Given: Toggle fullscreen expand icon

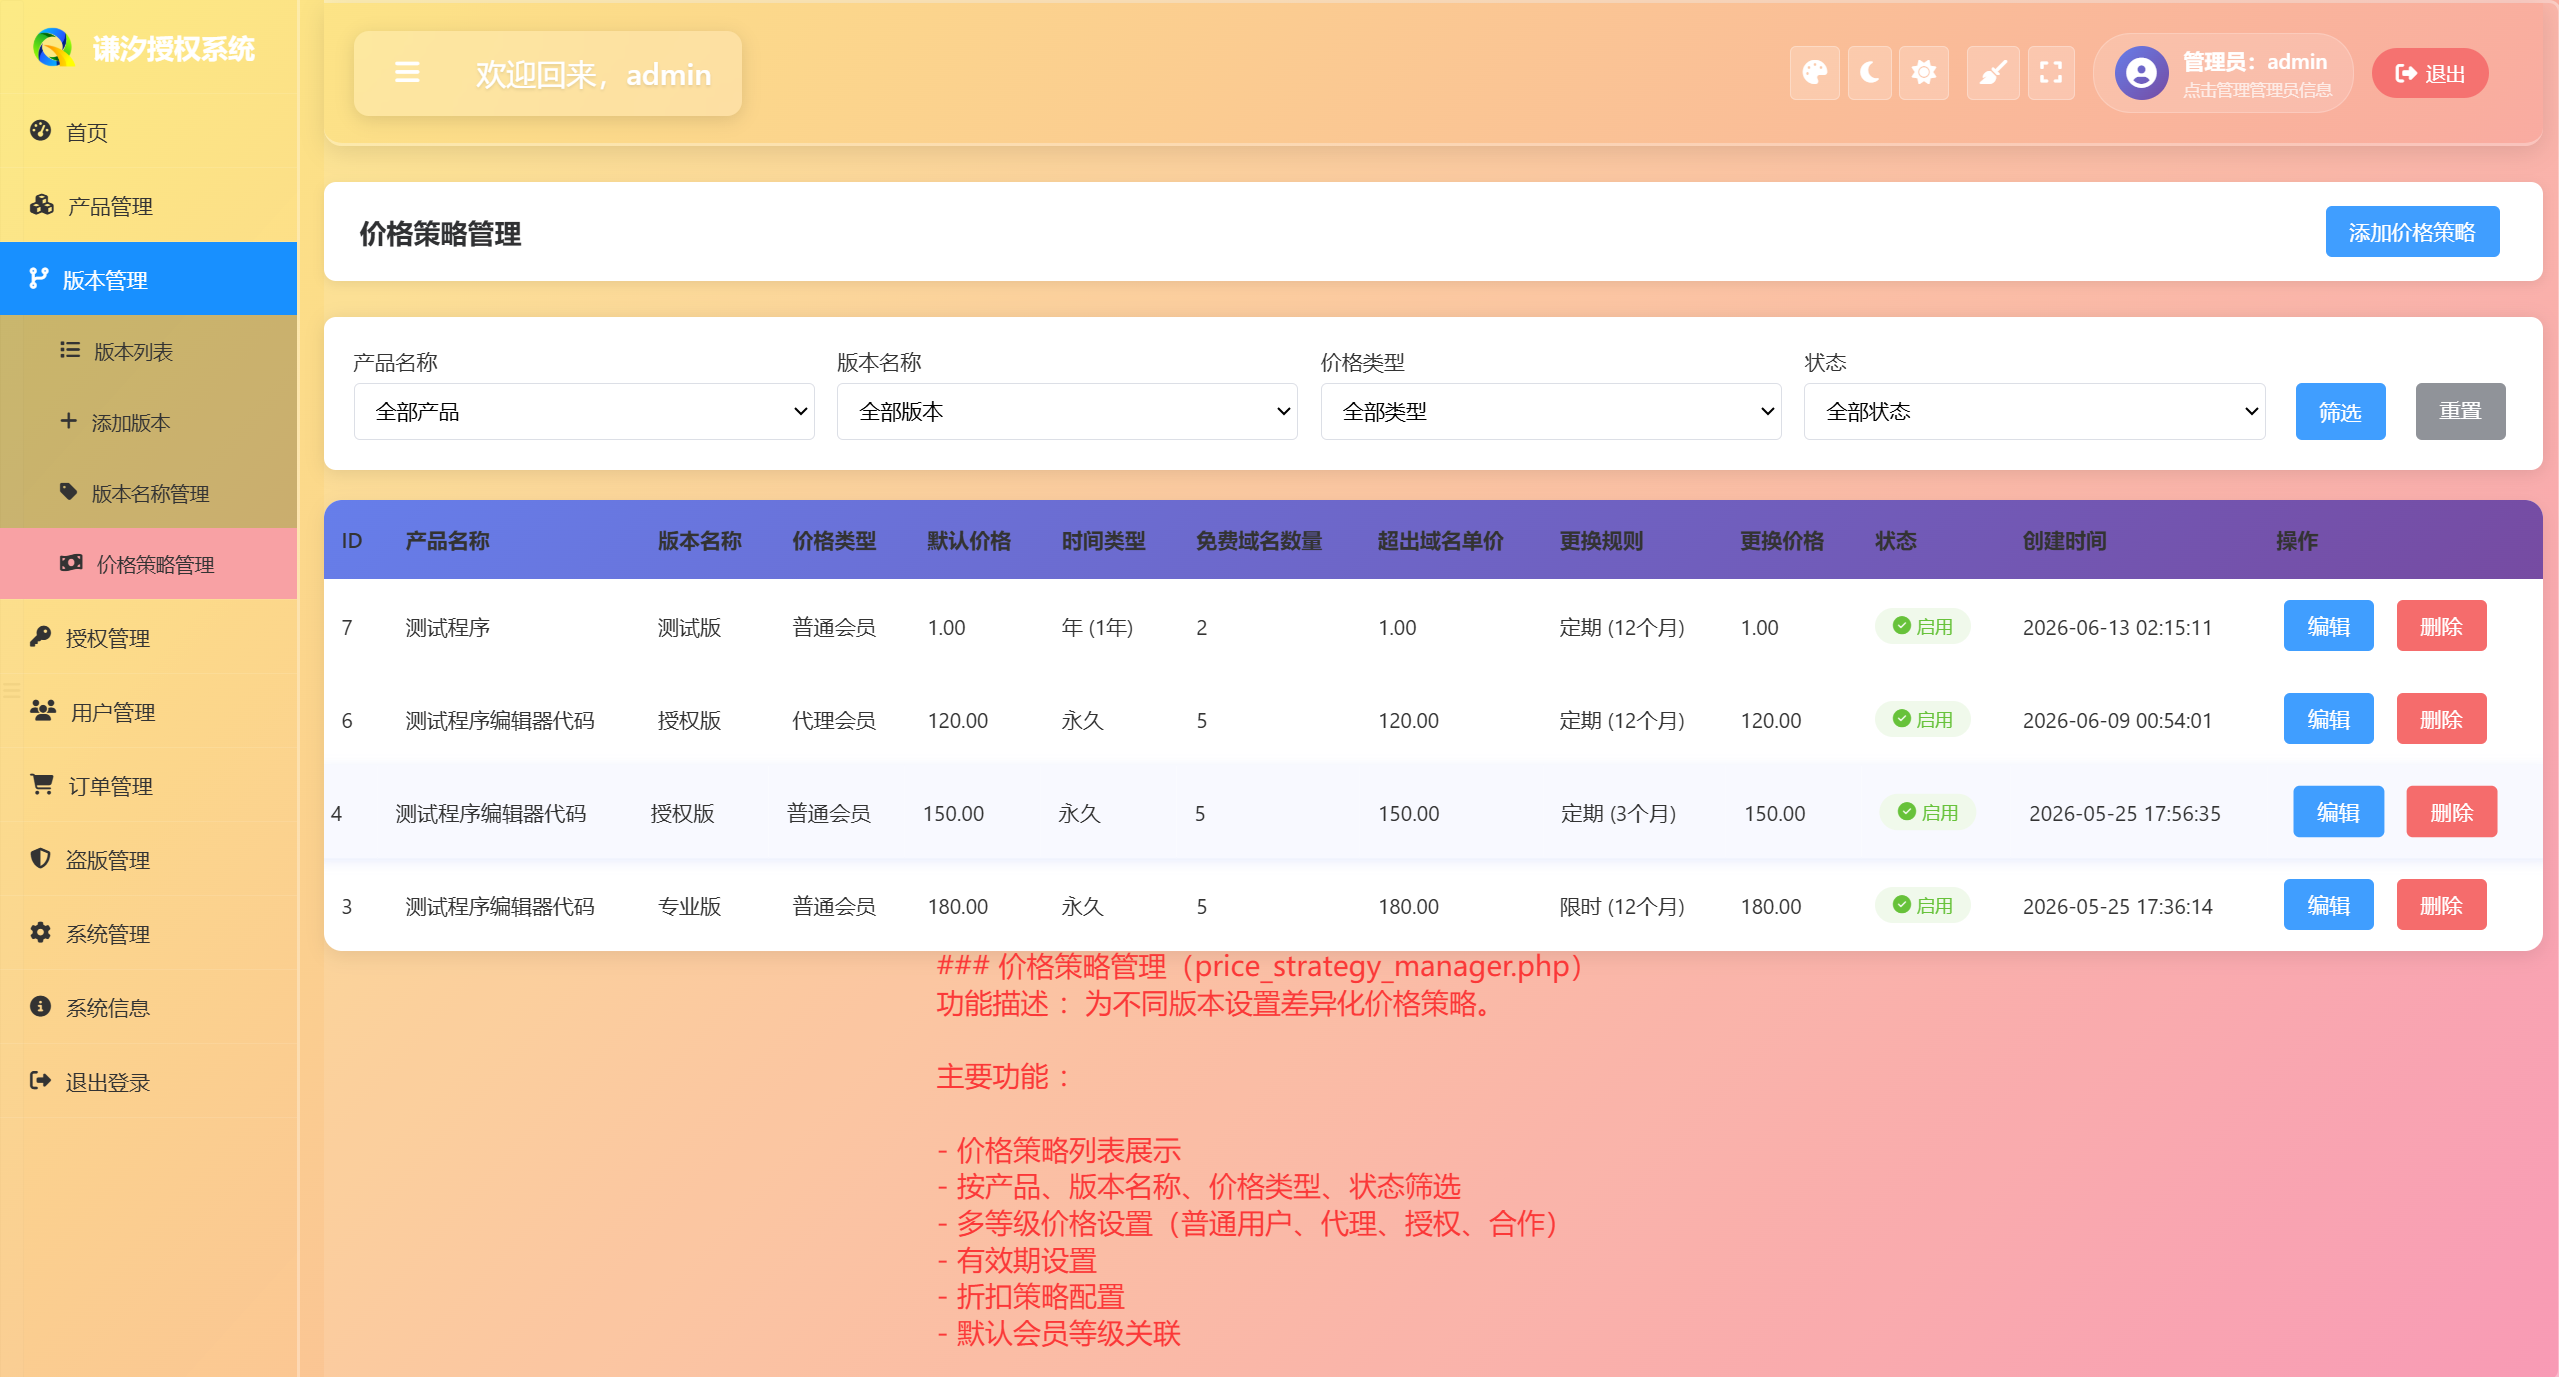Looking at the screenshot, I should point(2051,73).
